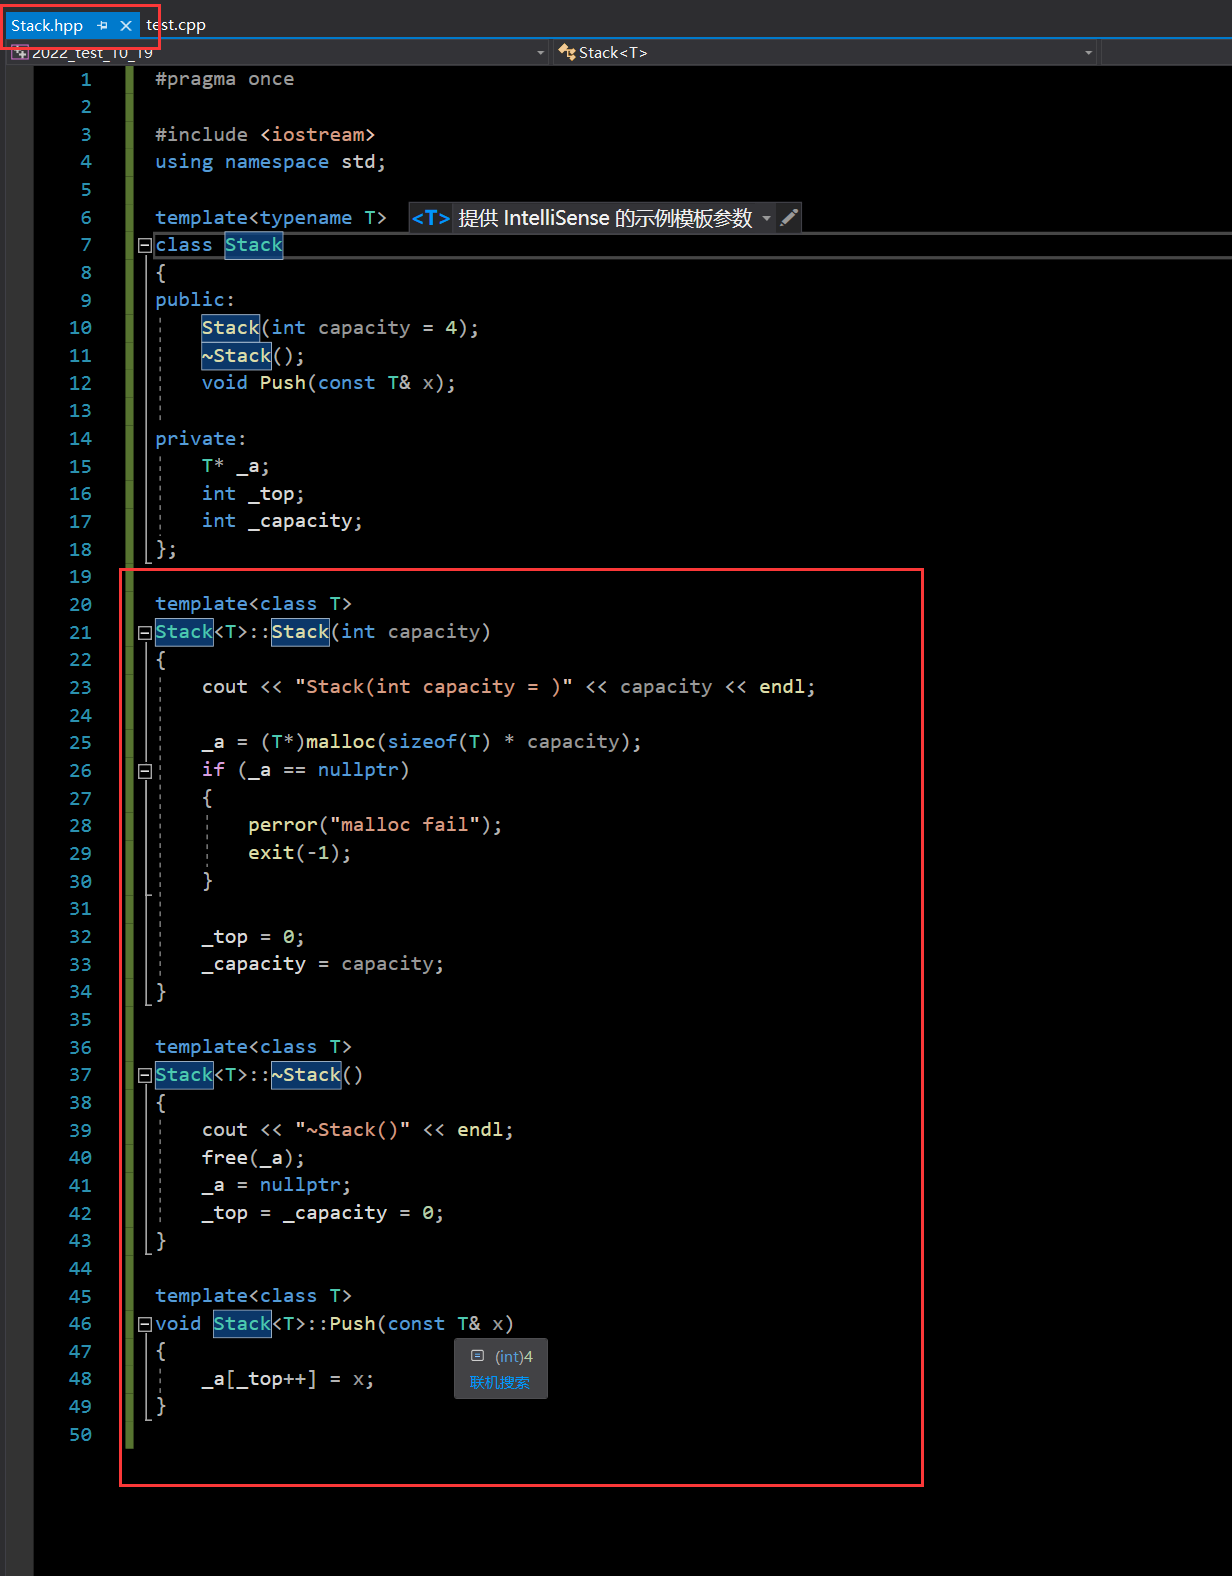Pin the Stack.hpp tab

pyautogui.click(x=103, y=26)
